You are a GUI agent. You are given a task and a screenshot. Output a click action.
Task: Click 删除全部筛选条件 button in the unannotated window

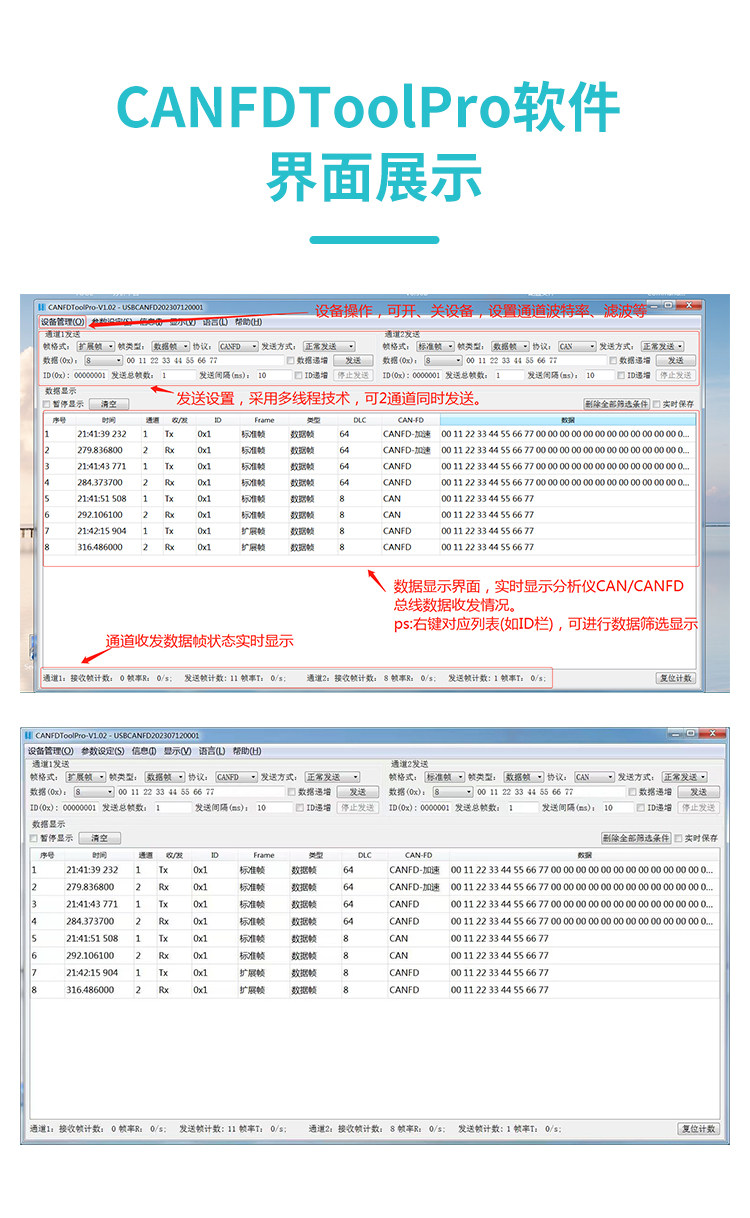pyautogui.click(x=636, y=838)
